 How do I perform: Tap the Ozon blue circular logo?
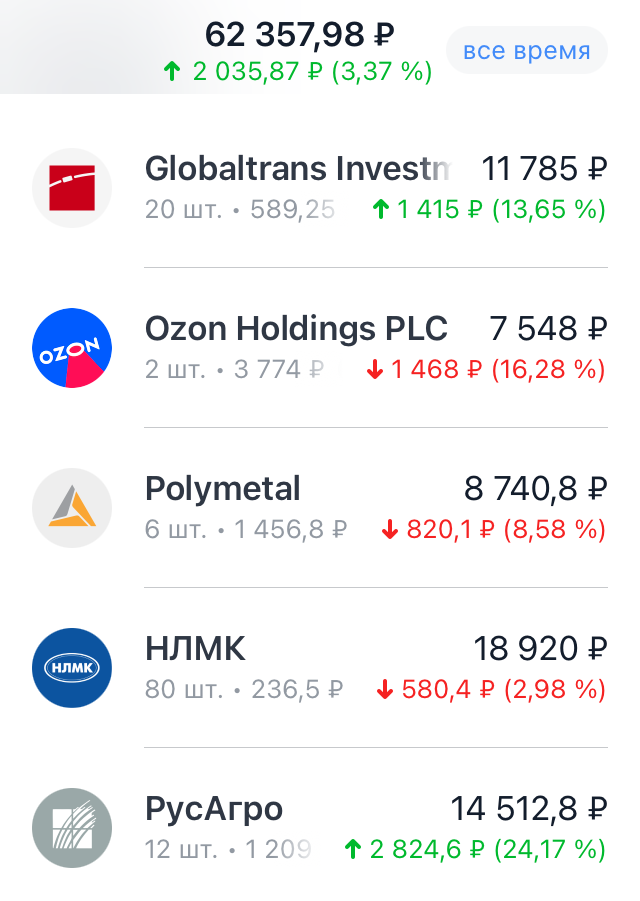point(72,348)
